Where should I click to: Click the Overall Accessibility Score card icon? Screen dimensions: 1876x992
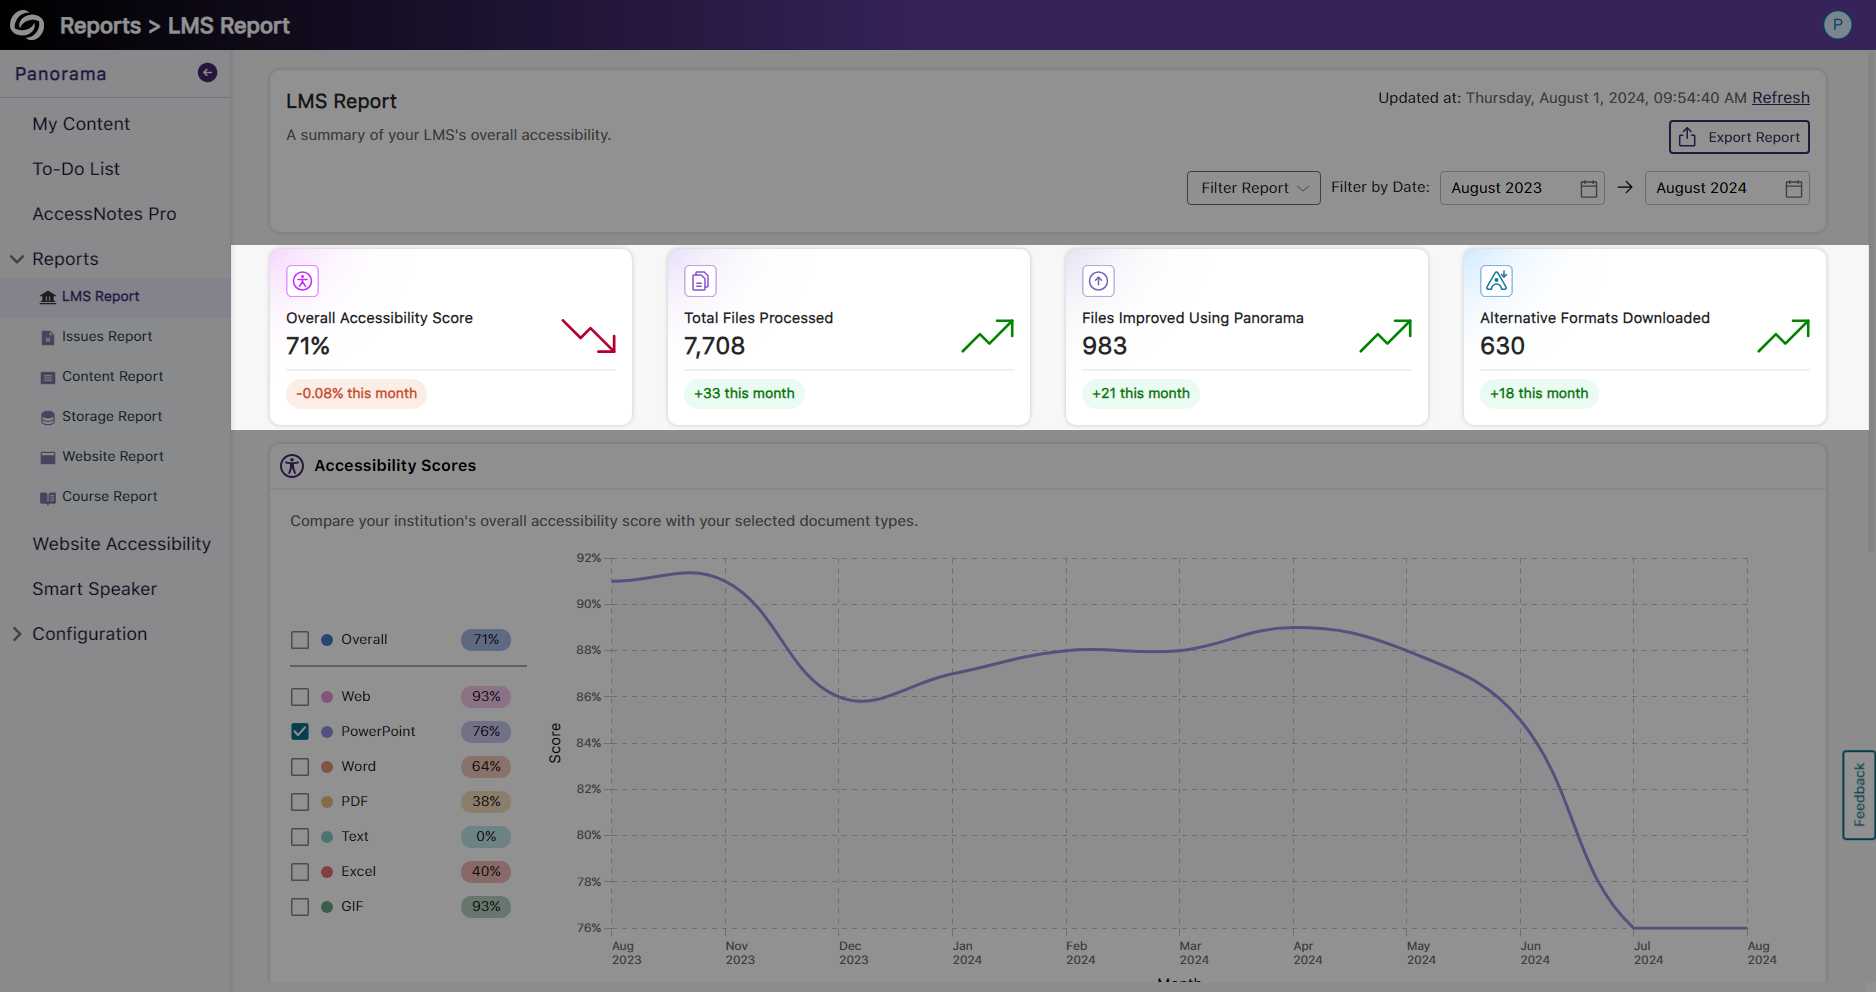click(x=302, y=281)
